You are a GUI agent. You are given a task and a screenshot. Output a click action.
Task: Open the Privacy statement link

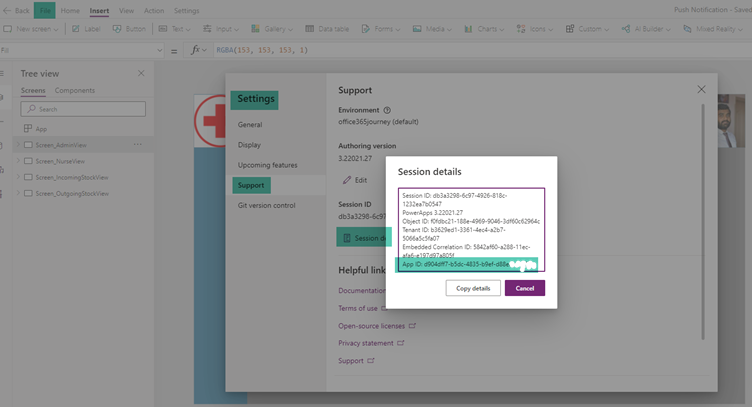point(366,343)
